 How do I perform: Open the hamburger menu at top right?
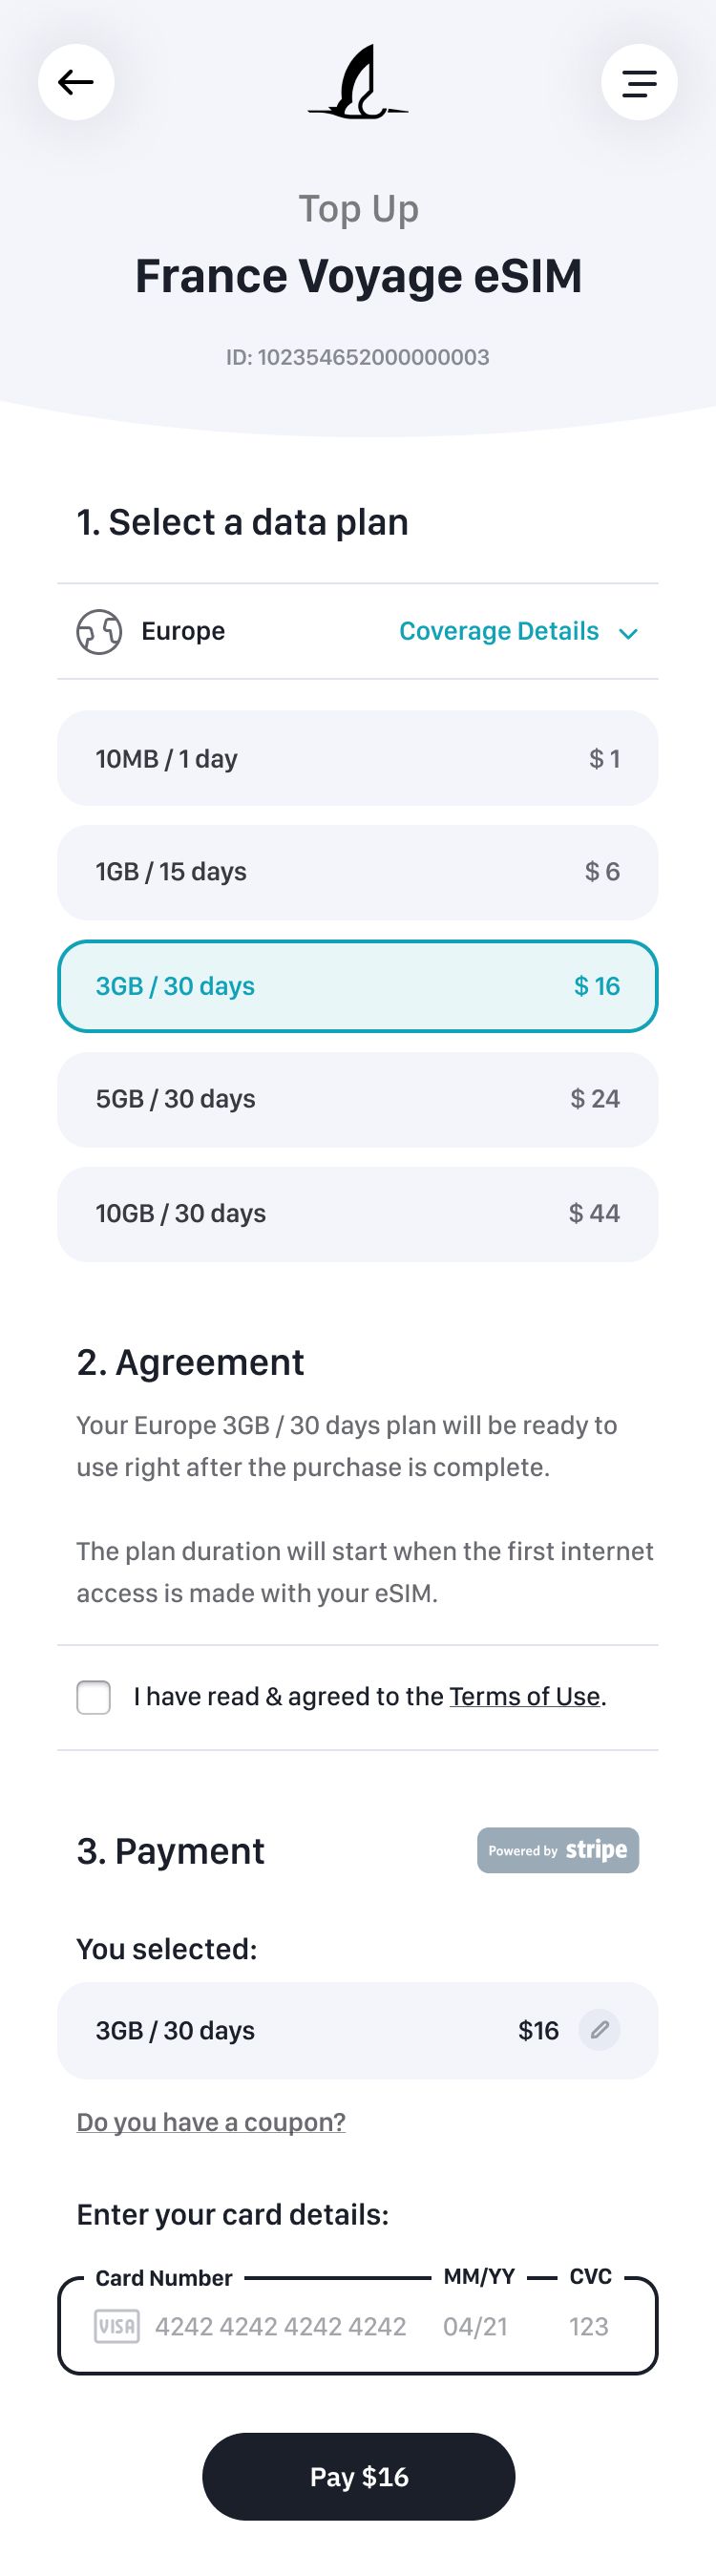[x=639, y=83]
